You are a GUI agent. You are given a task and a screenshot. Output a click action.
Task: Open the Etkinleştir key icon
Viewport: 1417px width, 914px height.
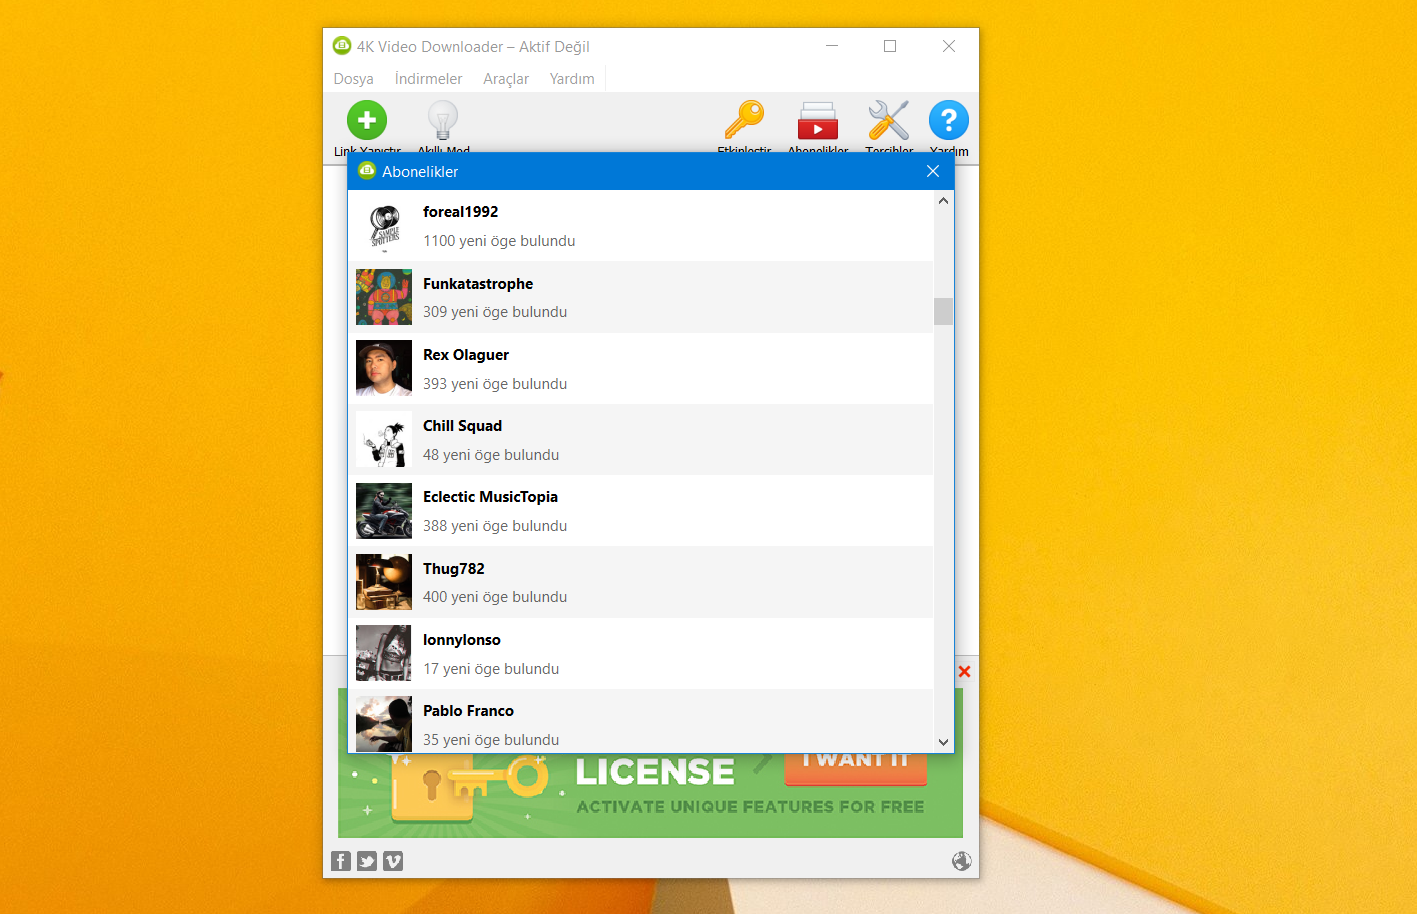744,120
